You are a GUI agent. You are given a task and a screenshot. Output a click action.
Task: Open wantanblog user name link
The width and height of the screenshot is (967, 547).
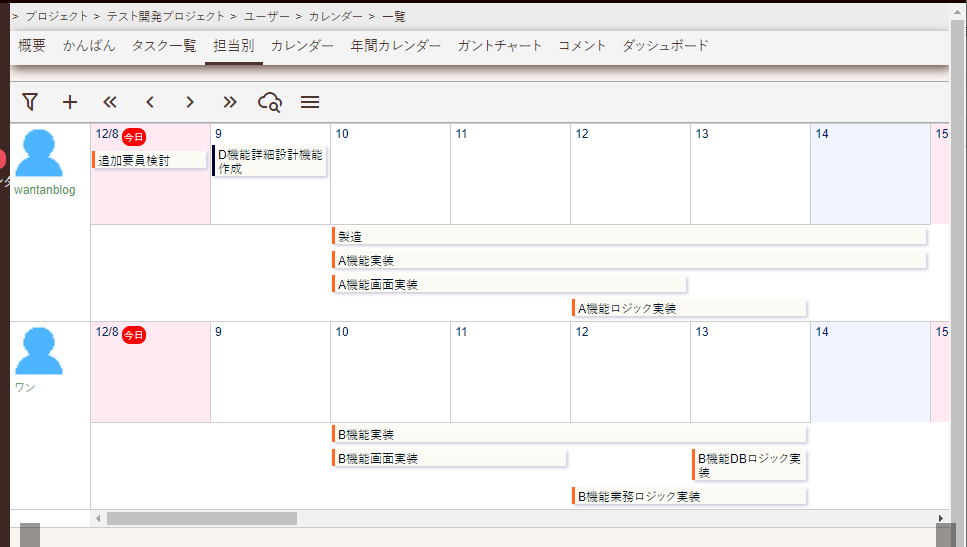(x=44, y=190)
